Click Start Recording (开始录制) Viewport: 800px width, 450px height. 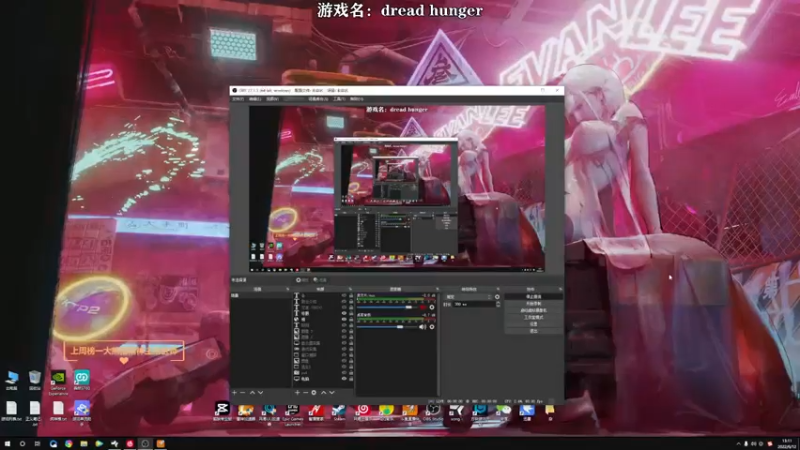click(x=533, y=304)
